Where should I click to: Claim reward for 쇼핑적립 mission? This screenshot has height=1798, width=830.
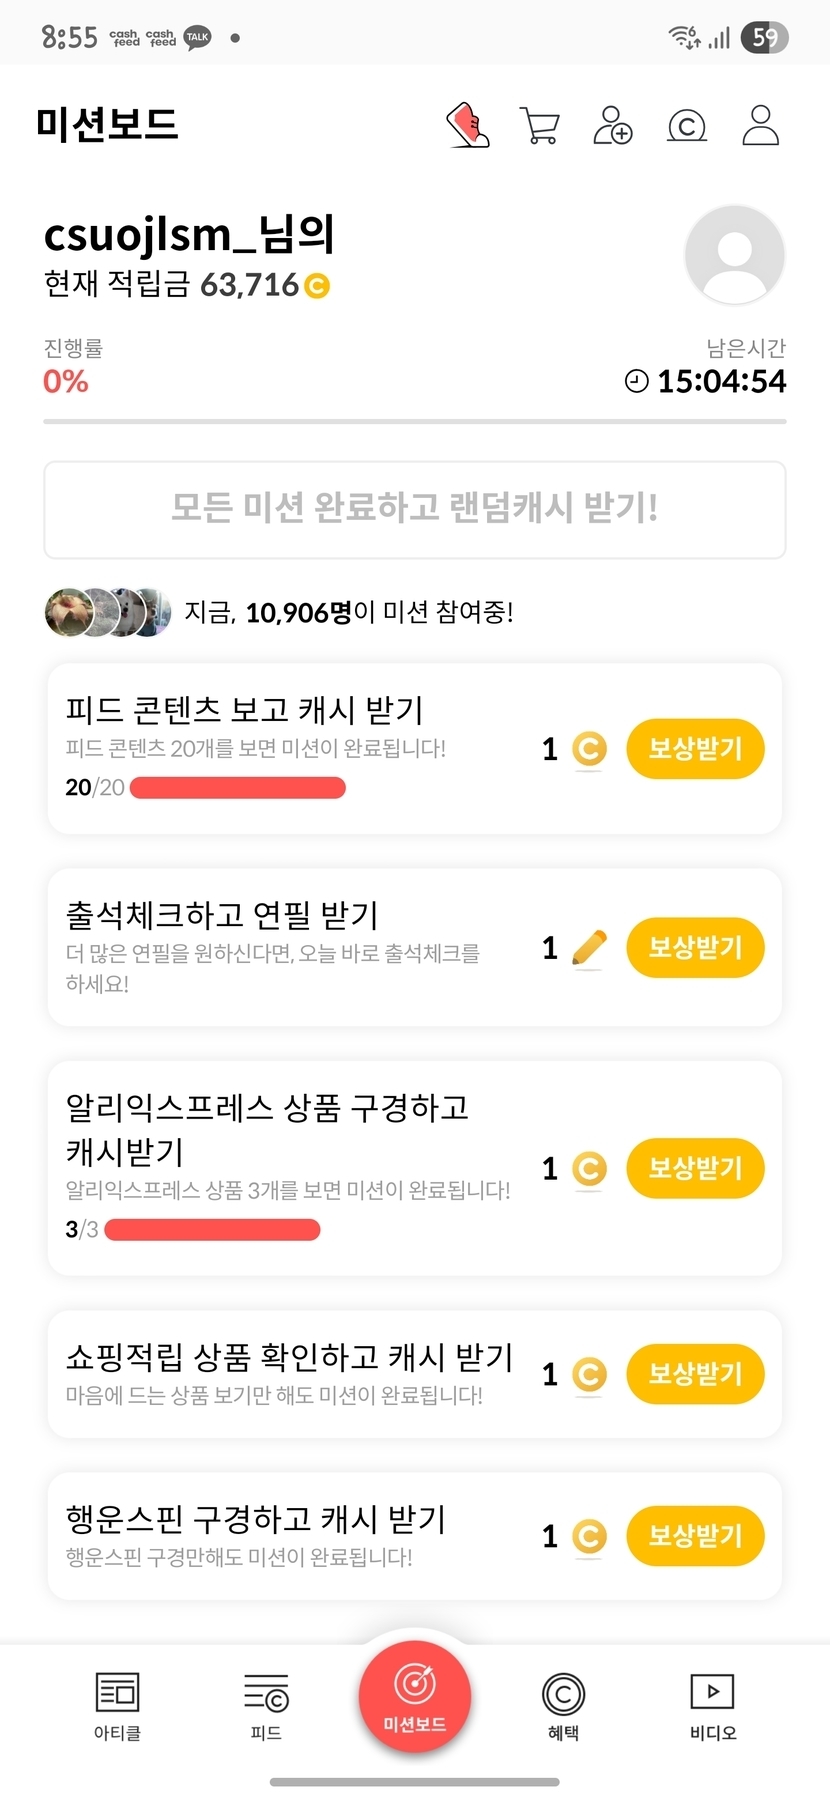pos(695,1374)
